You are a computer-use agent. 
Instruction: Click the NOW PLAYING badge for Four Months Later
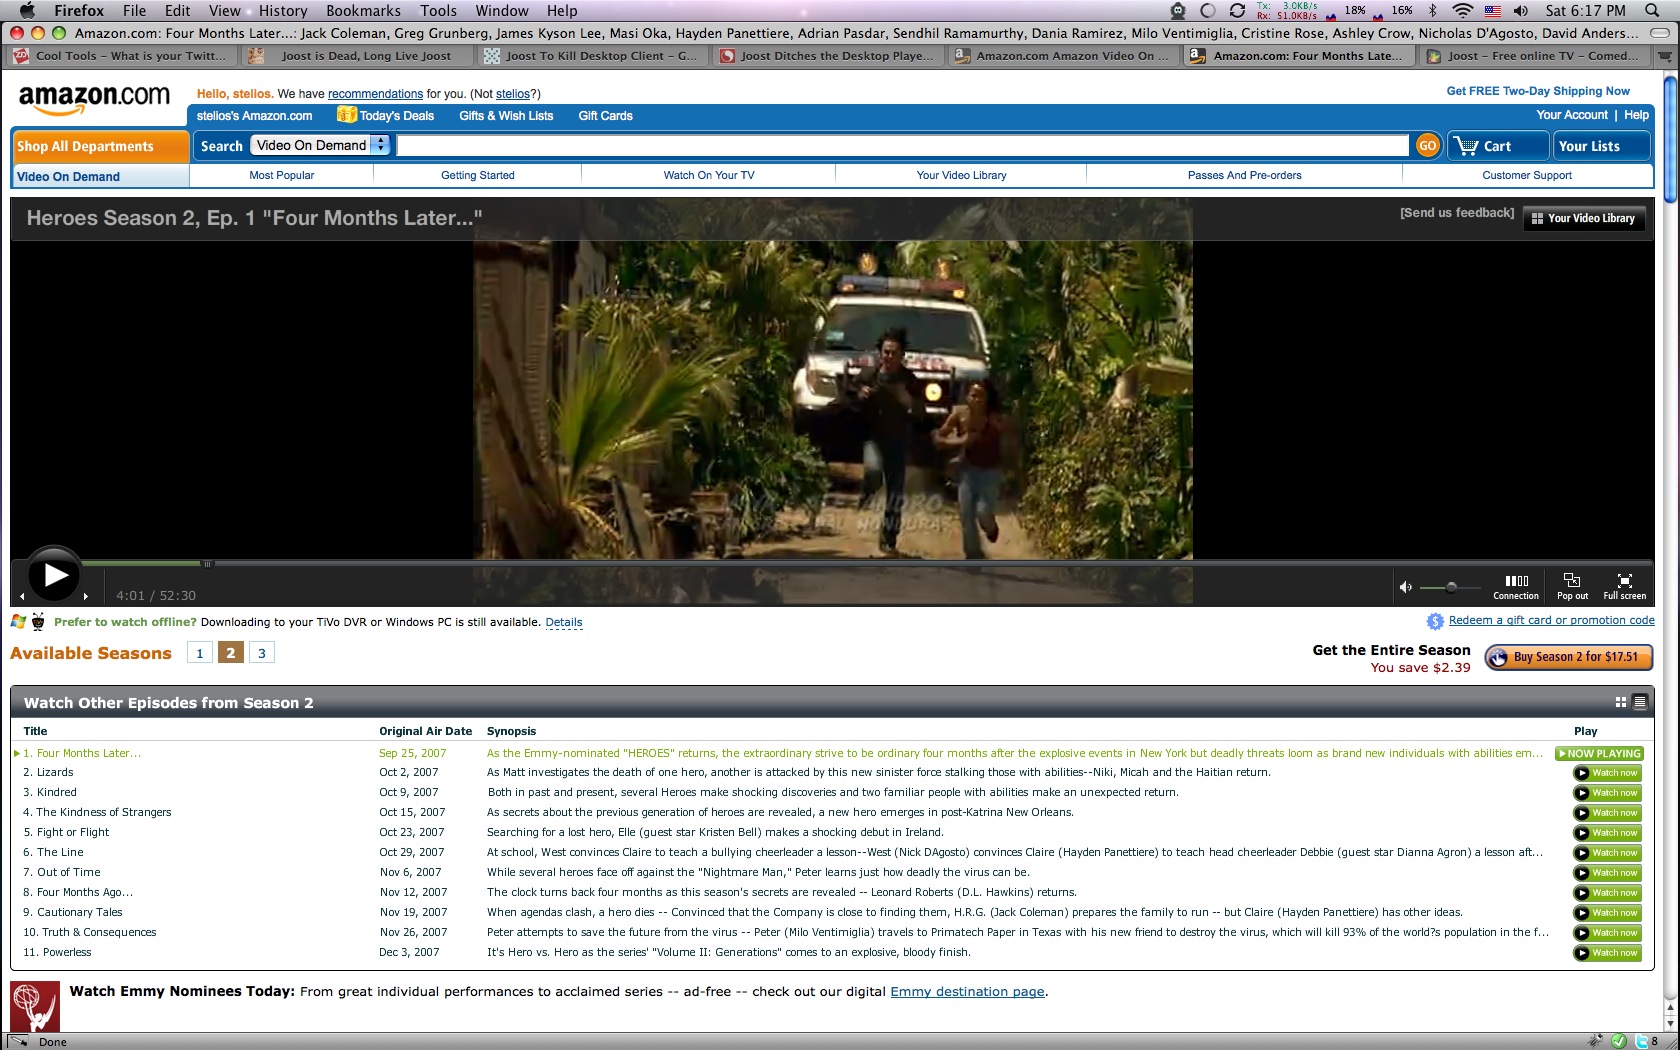[1600, 753]
